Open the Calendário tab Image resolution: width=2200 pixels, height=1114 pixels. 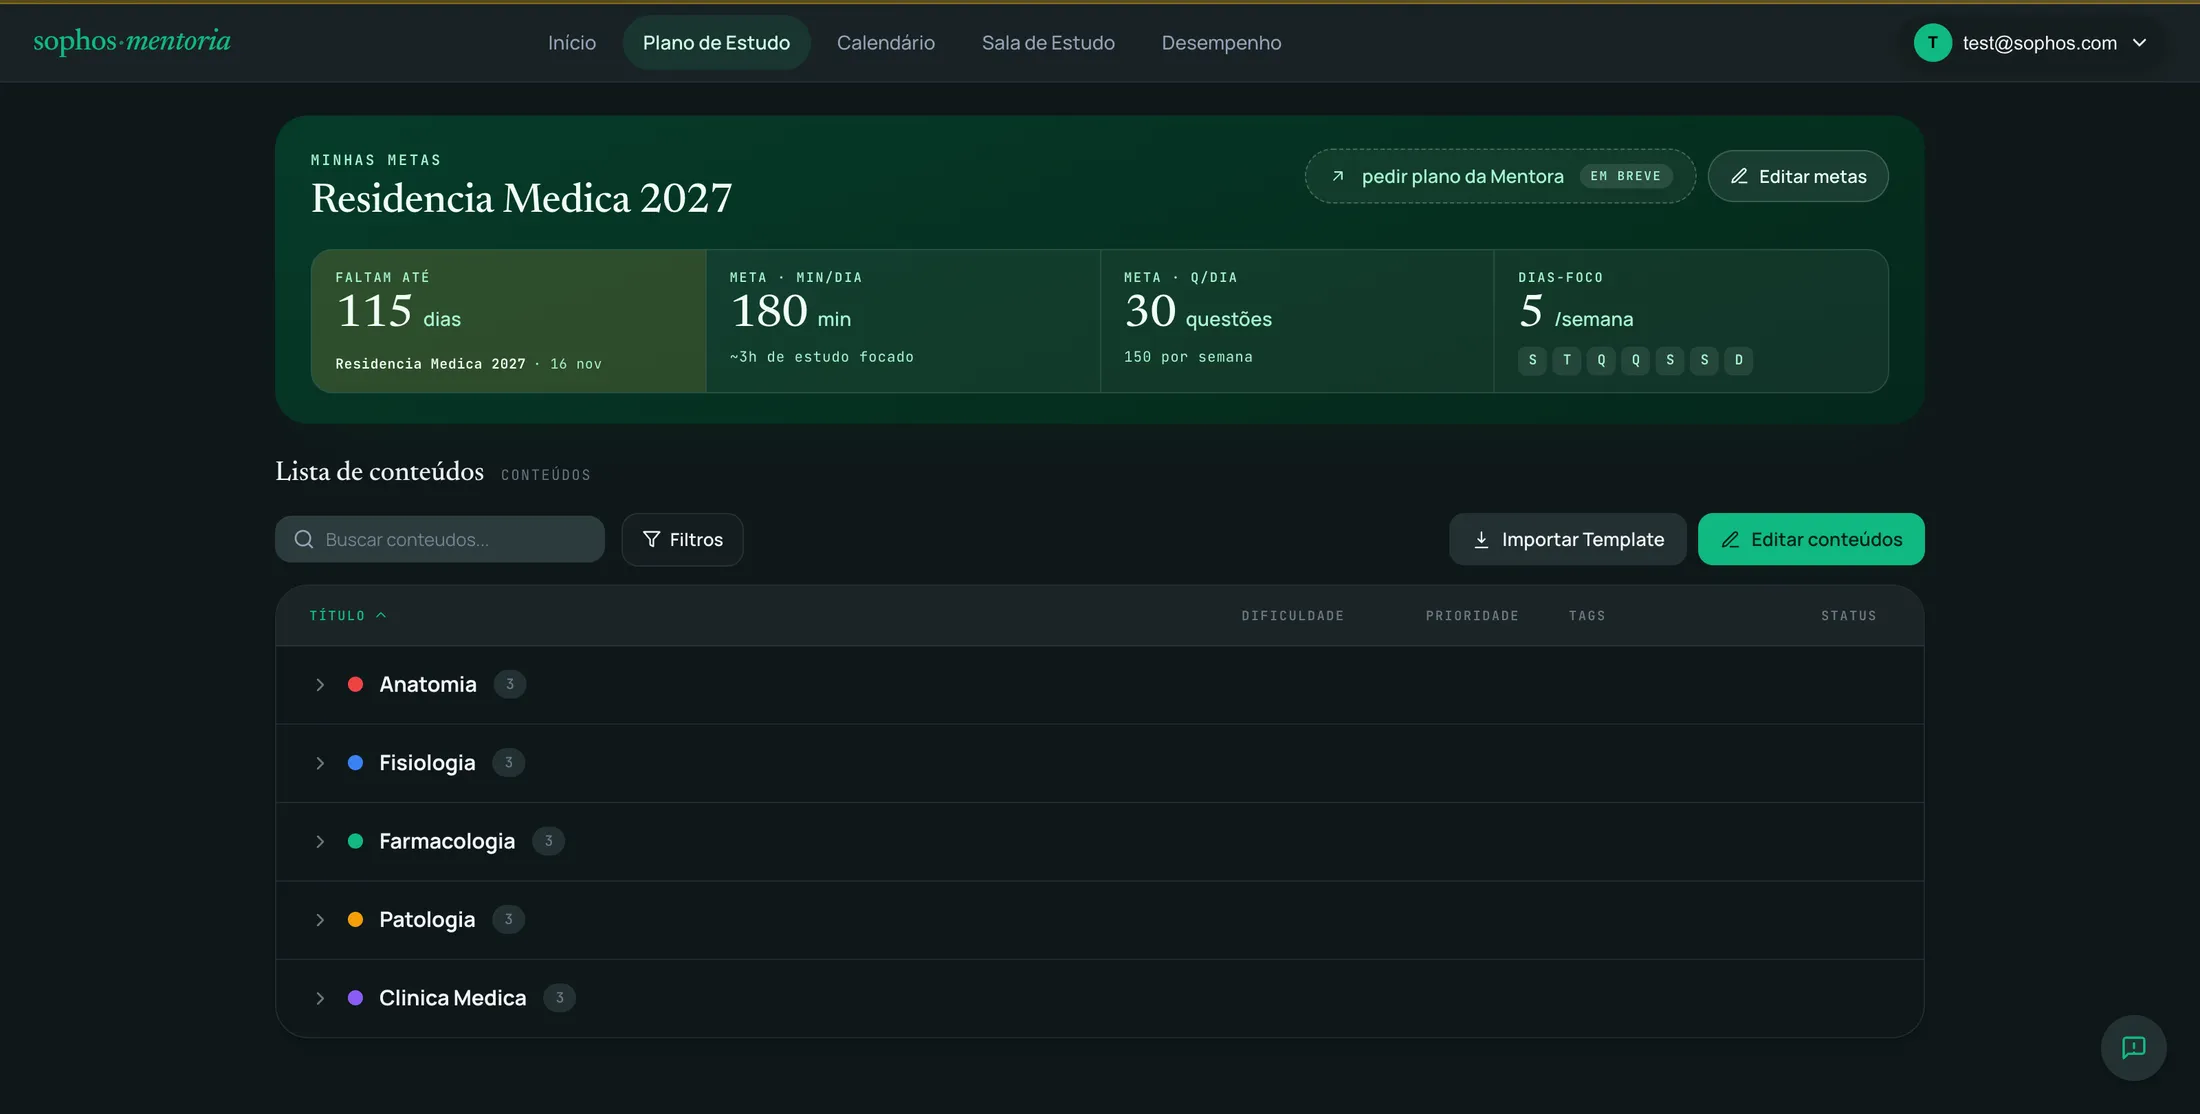click(886, 43)
